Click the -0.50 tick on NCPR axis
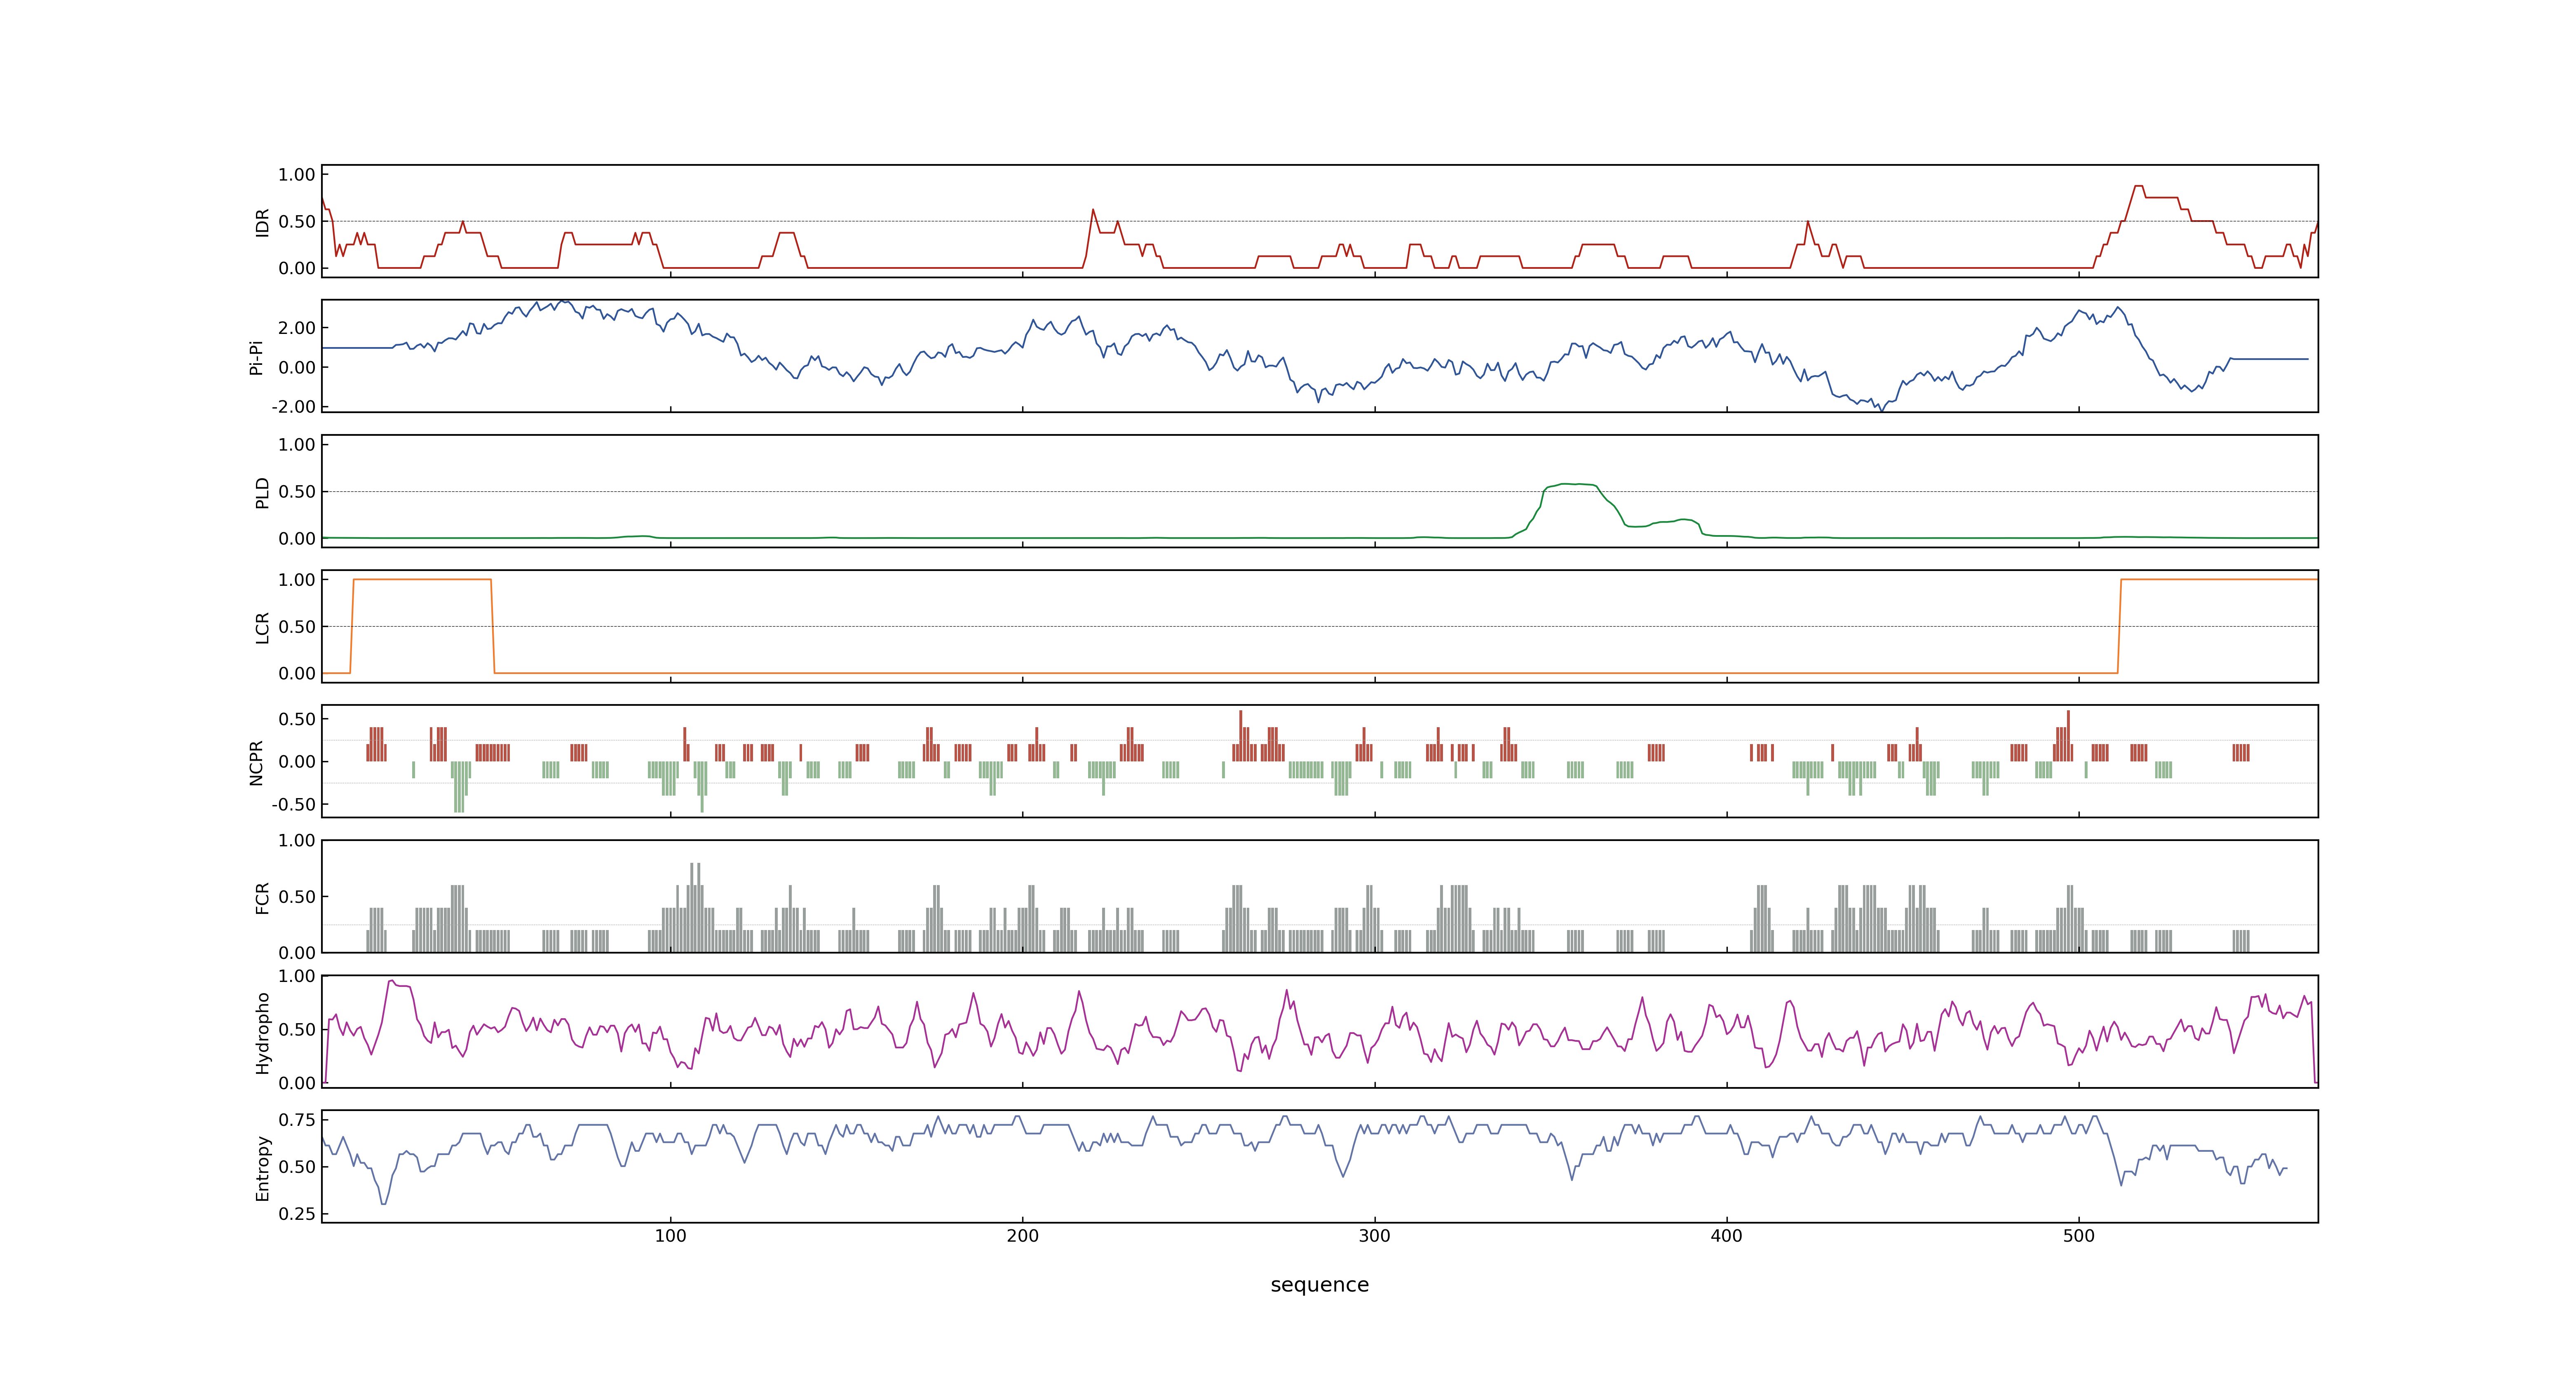2576x1374 pixels. click(x=293, y=804)
